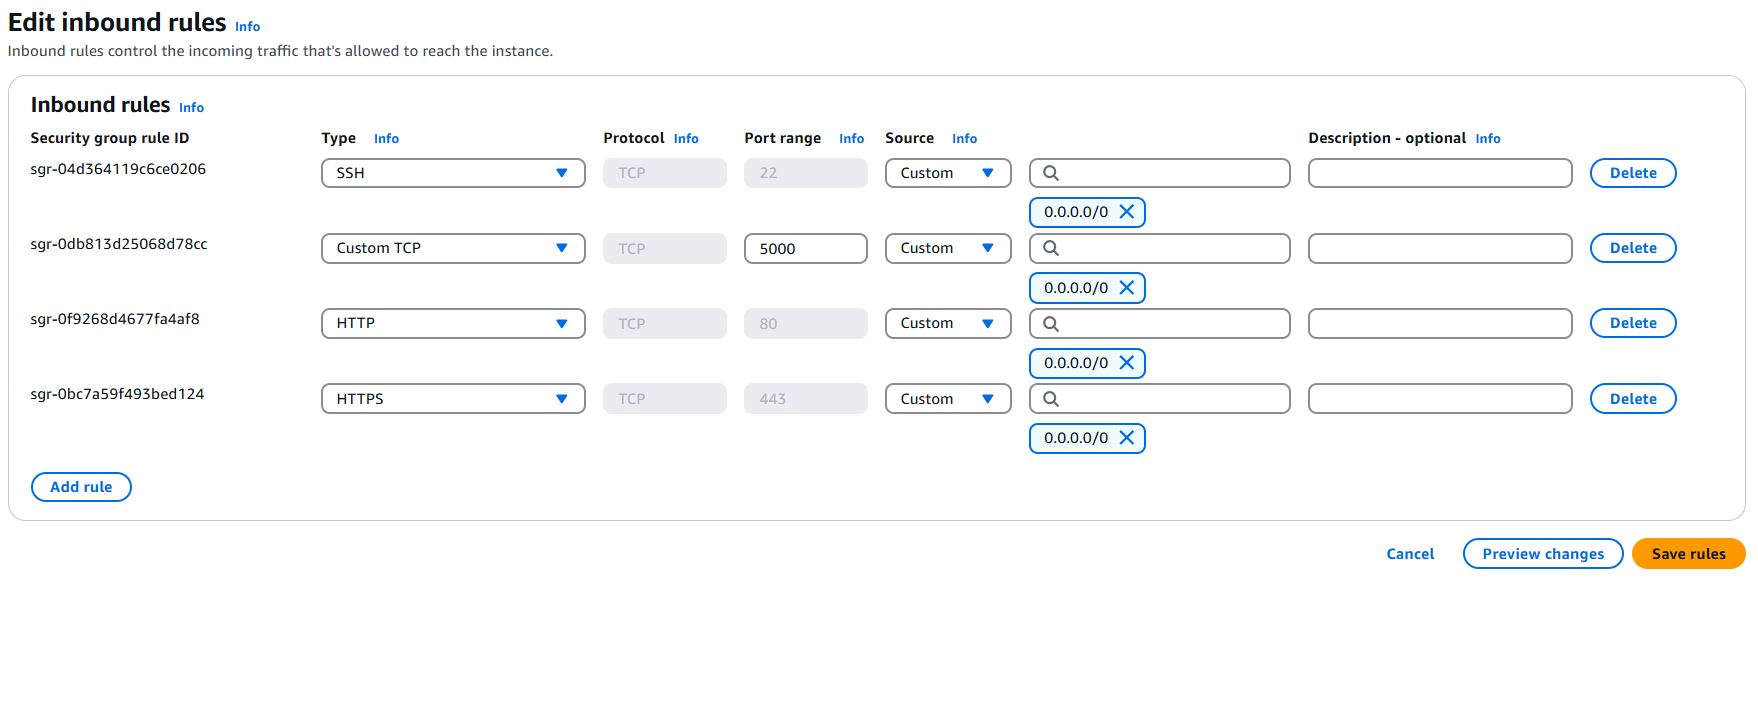1758x727 pixels.
Task: Remove the 0.0.0.0/0 source from HTTPS rule
Action: (1126, 438)
